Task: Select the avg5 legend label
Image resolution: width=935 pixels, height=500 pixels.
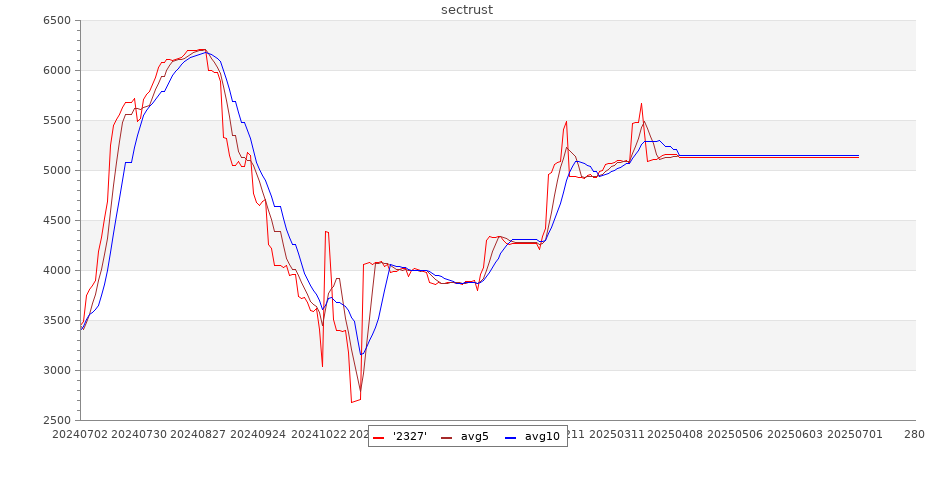Action: point(474,436)
